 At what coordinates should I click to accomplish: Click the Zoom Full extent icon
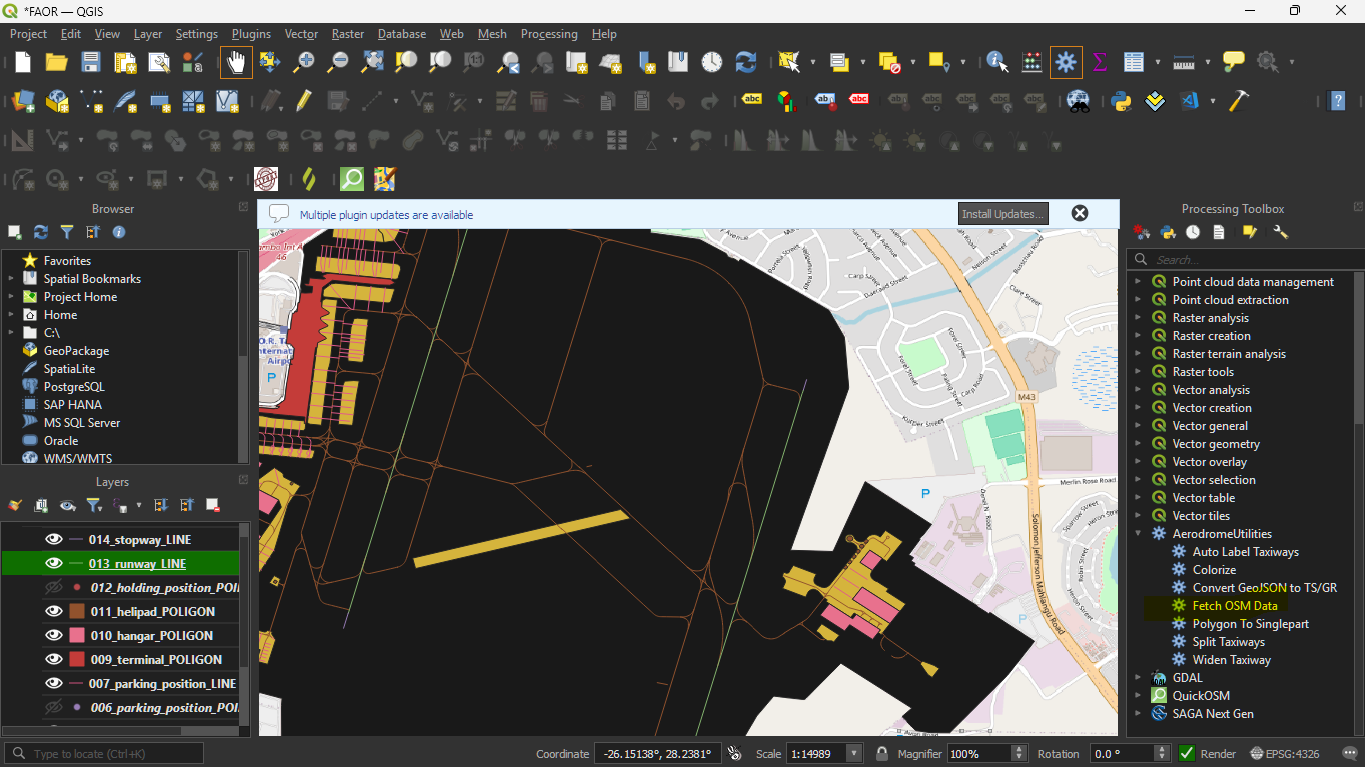372,62
